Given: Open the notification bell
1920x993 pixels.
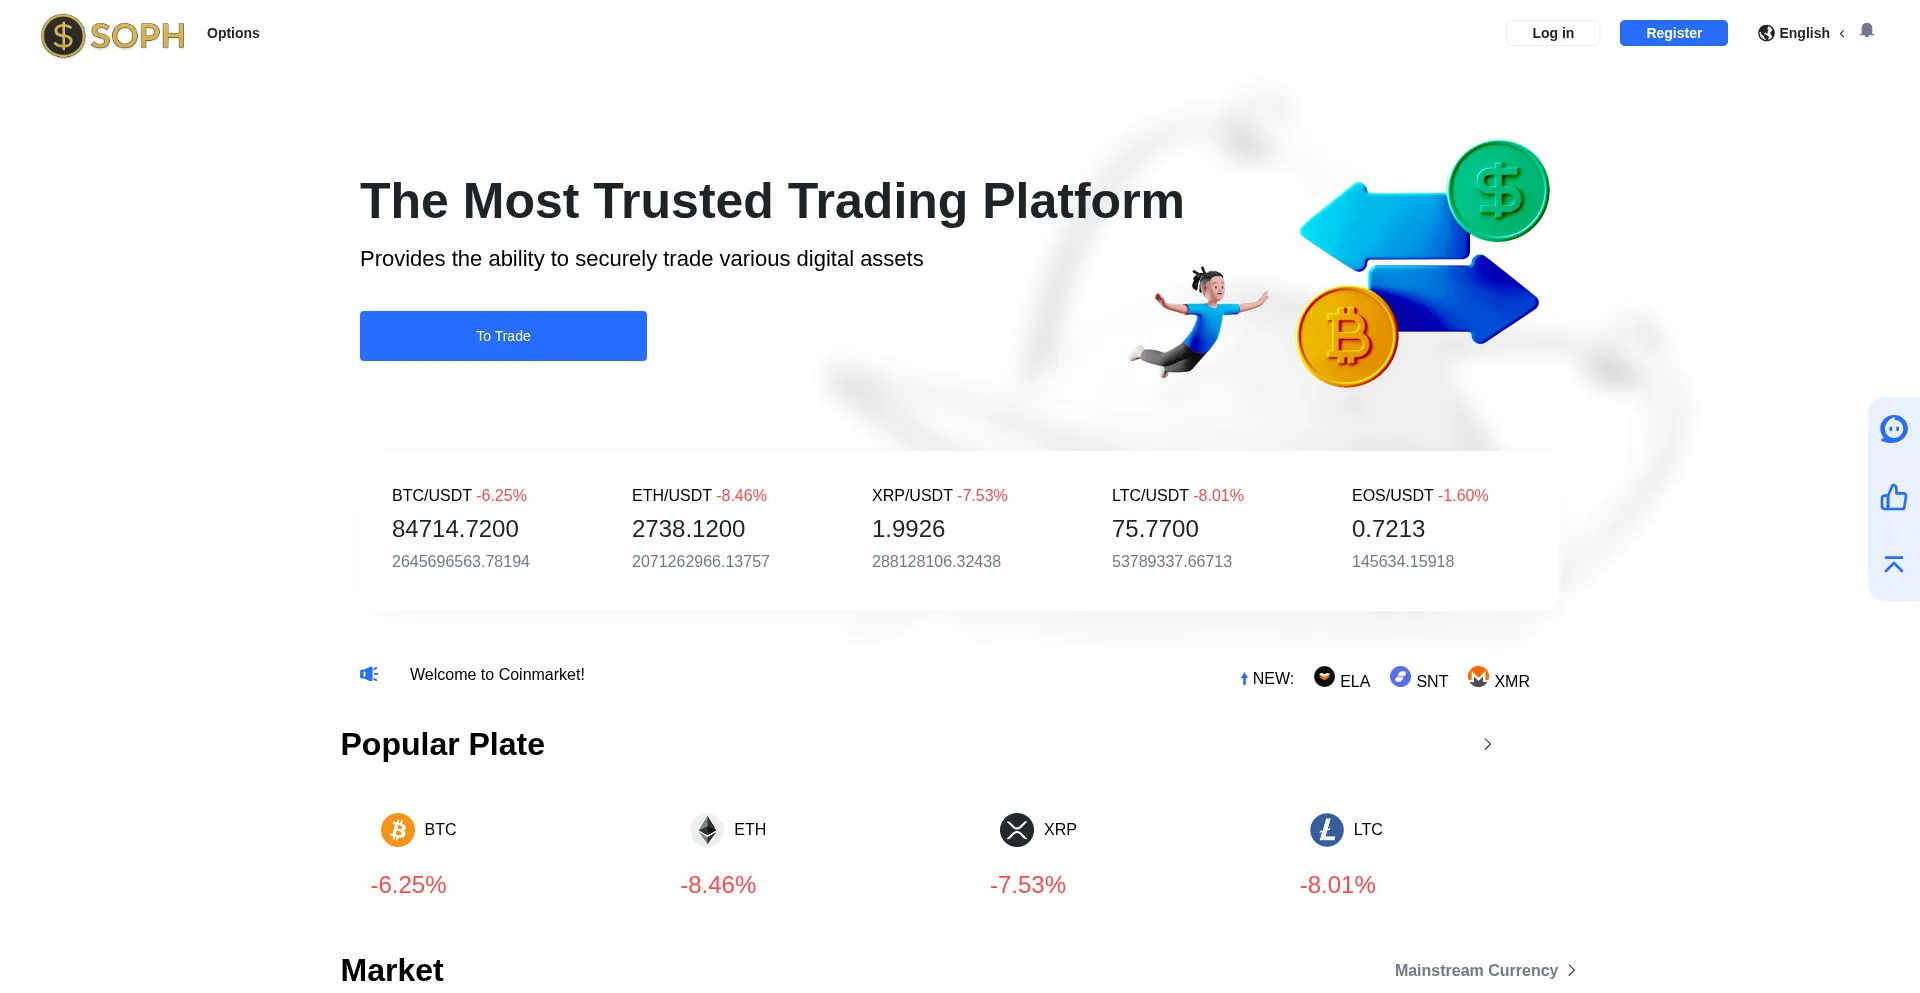Looking at the screenshot, I should (1867, 31).
